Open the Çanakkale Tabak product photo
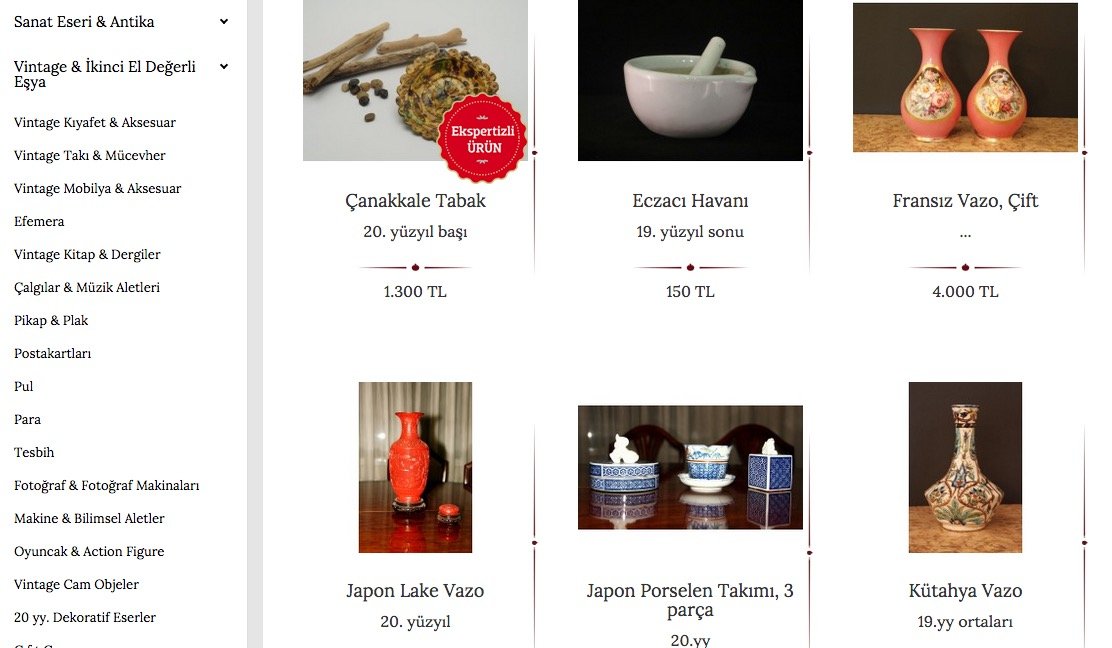This screenshot has height=648, width=1112. click(415, 80)
